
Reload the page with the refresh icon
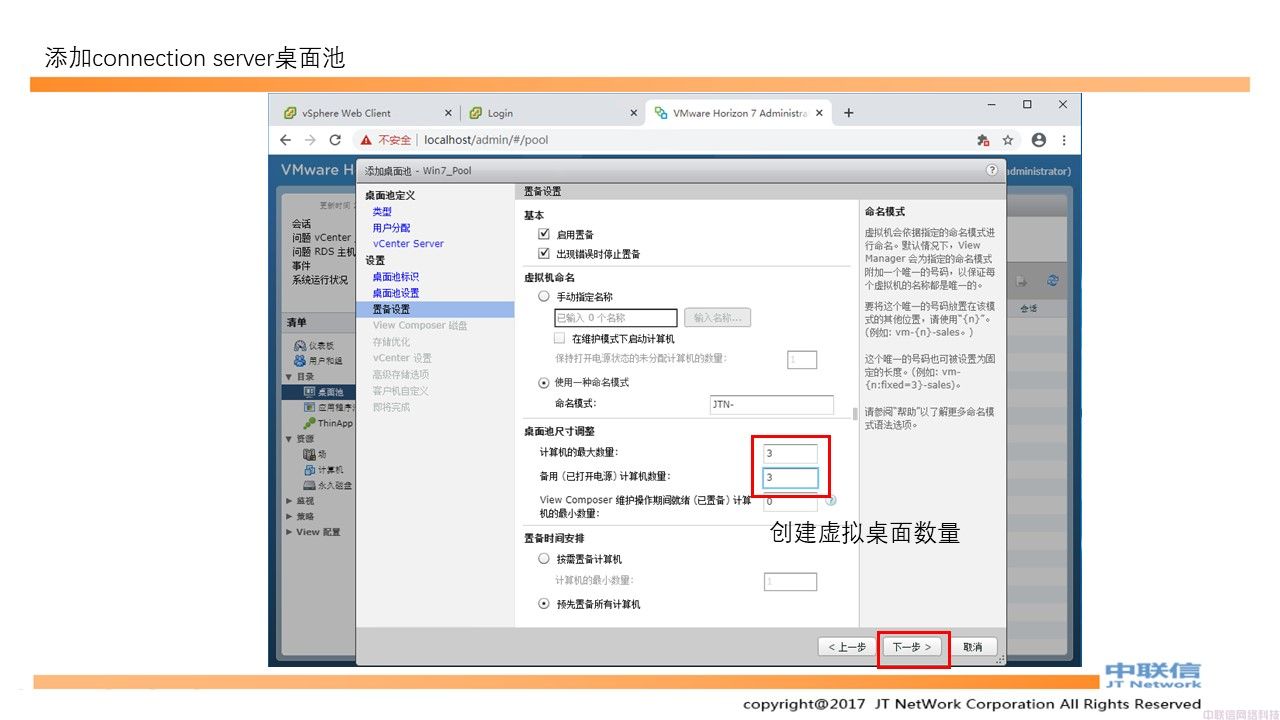click(x=335, y=140)
